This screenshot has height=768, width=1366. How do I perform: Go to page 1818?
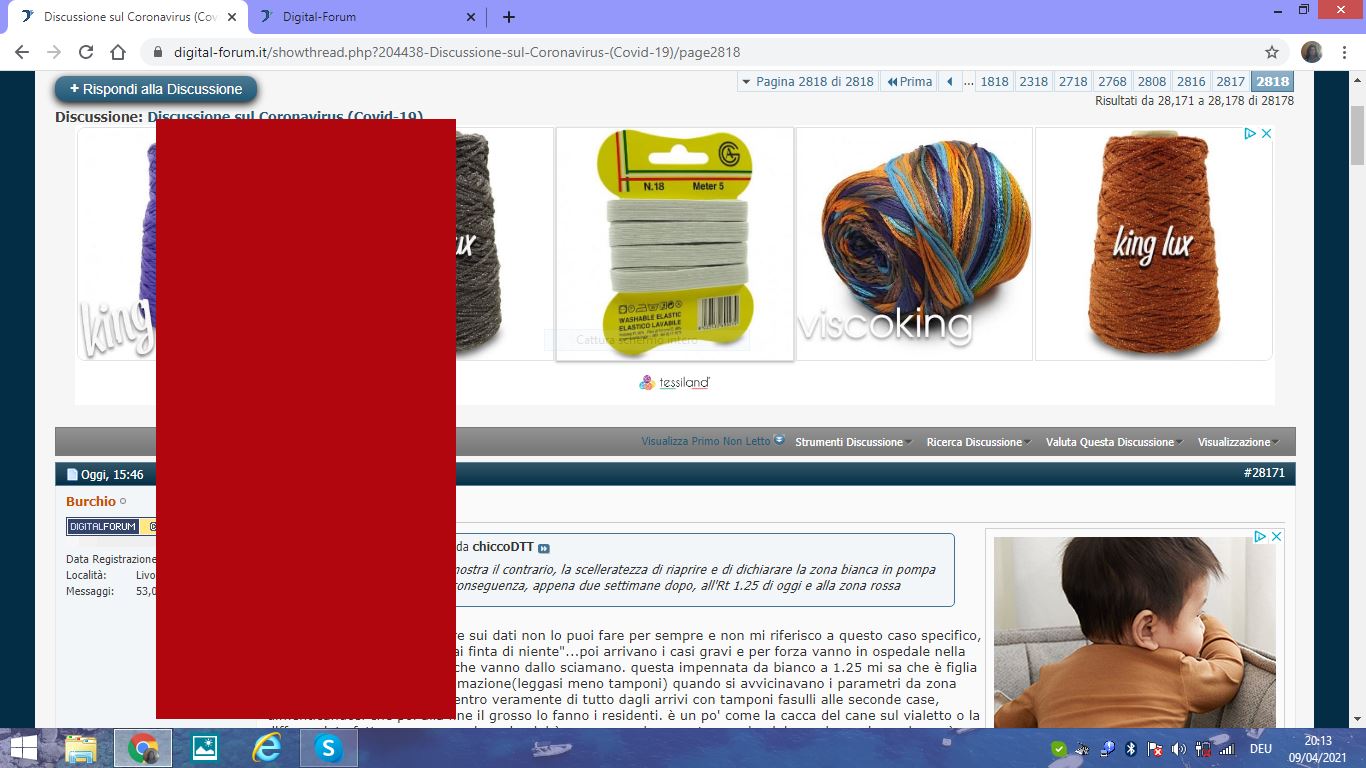994,82
